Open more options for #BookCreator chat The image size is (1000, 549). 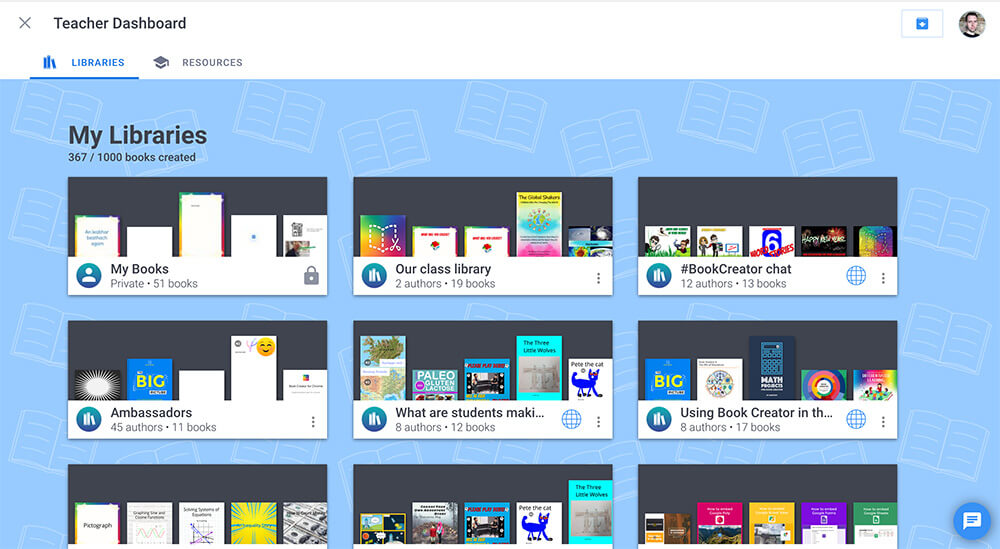coord(883,278)
